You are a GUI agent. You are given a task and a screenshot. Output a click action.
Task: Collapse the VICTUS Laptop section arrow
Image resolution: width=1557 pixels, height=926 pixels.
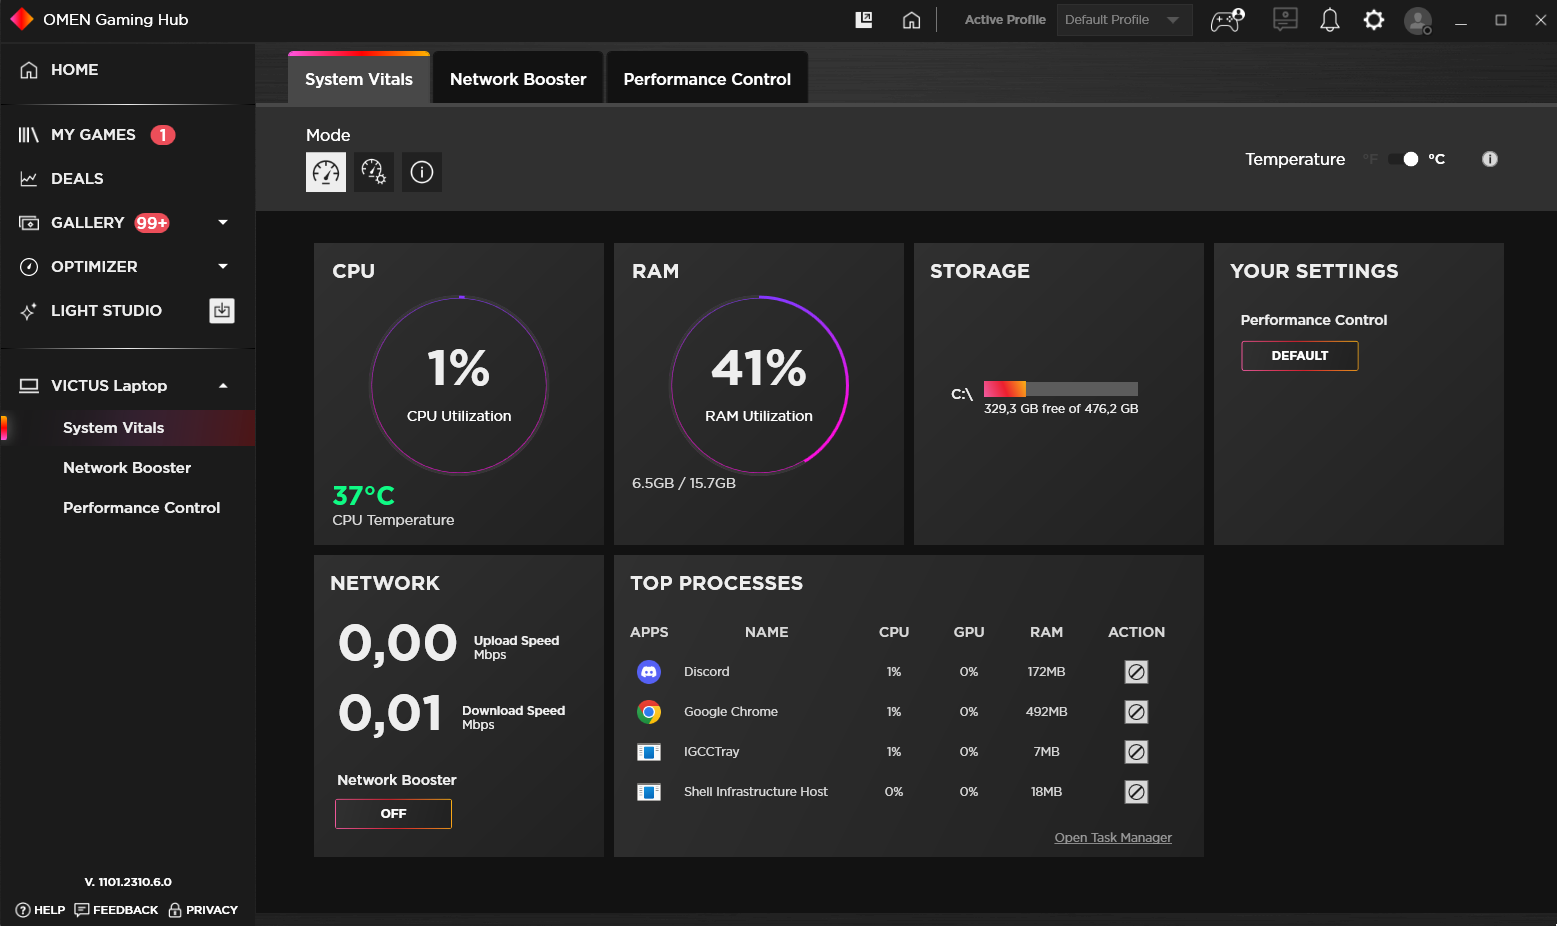click(x=223, y=386)
